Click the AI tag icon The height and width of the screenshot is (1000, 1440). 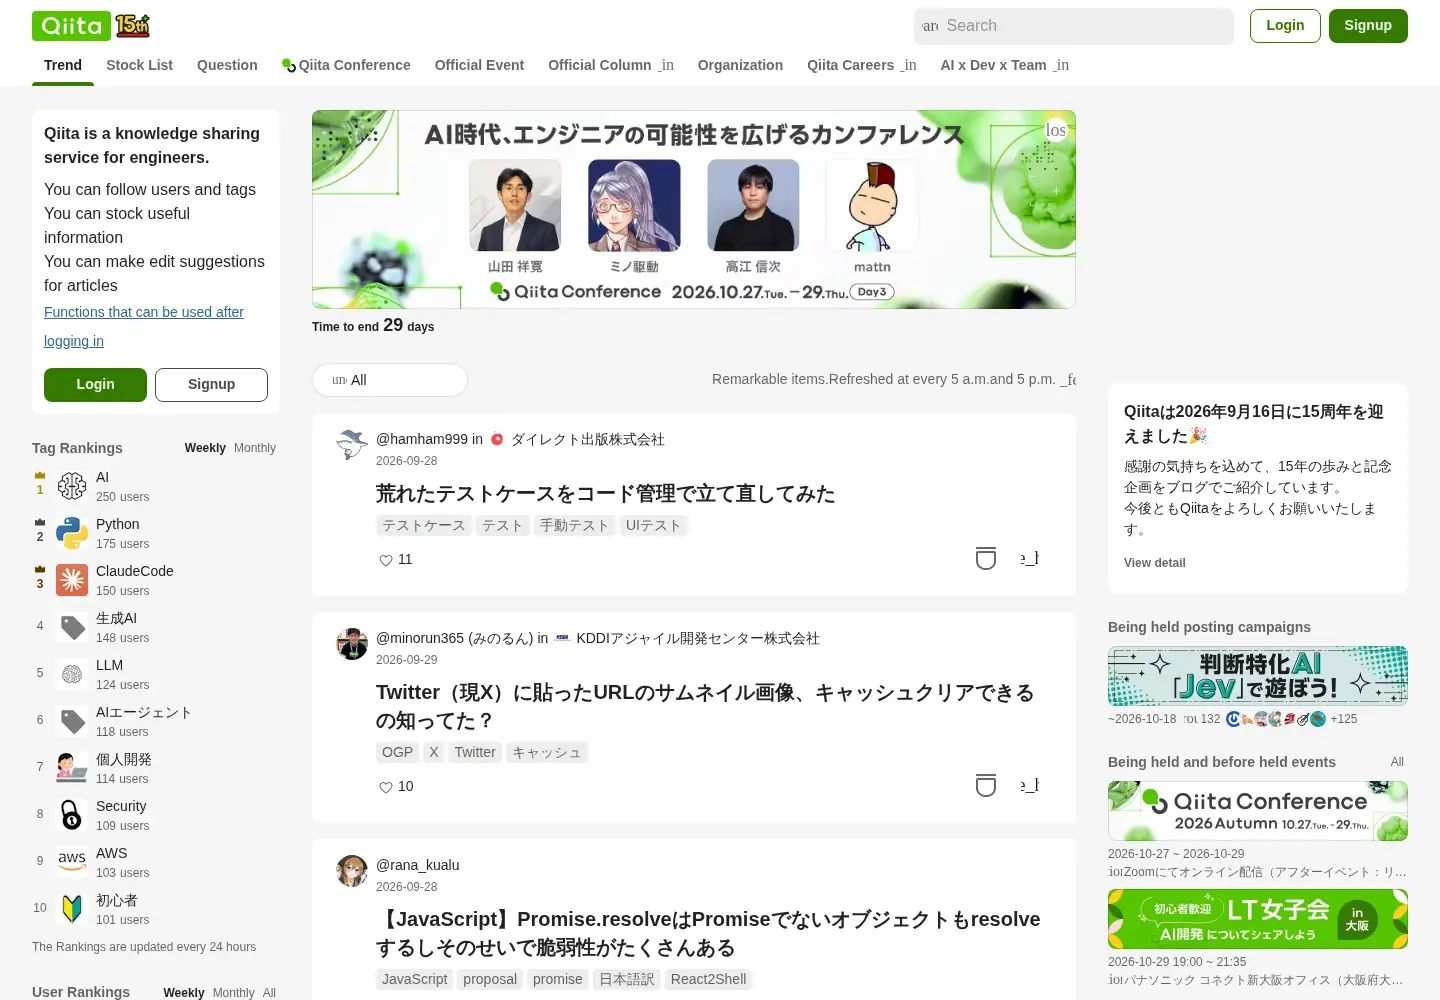click(x=72, y=486)
